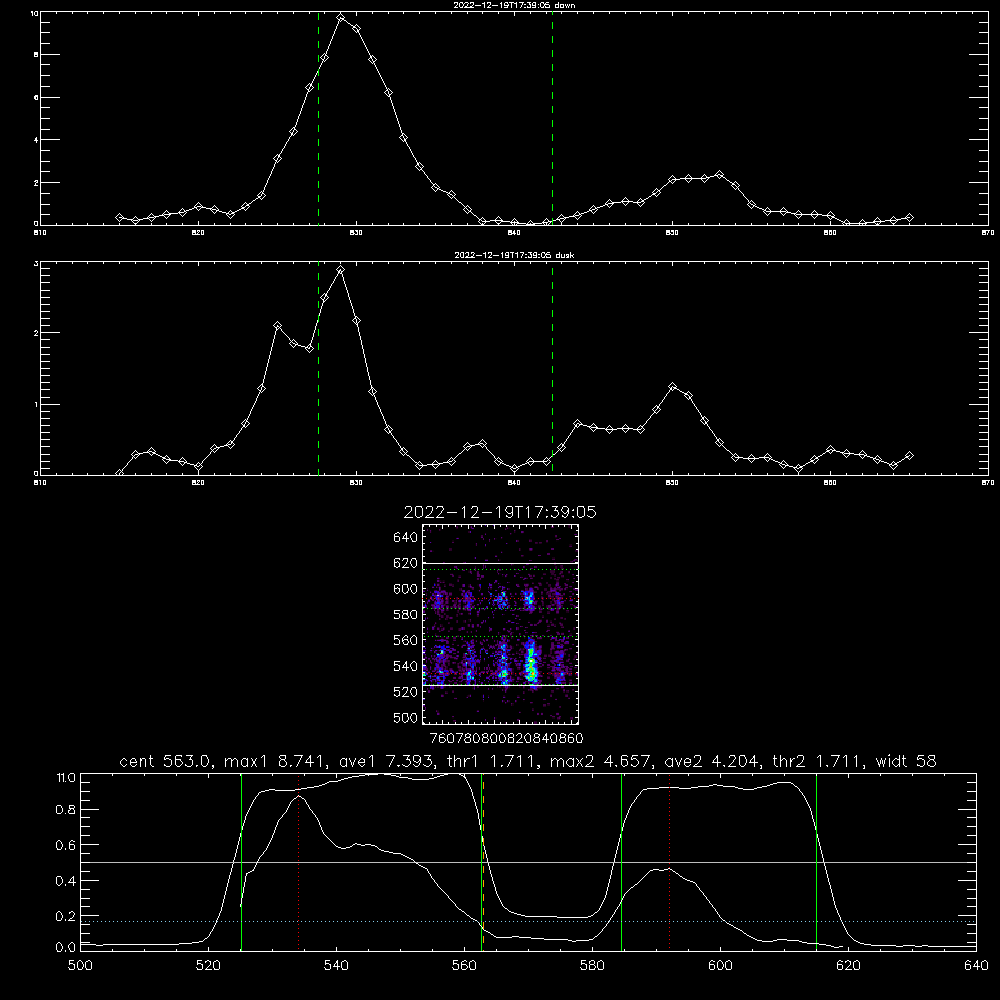The width and height of the screenshot is (1000, 1000).
Task: Click the dawn plot y-axis label 6
Action: pos(36,98)
